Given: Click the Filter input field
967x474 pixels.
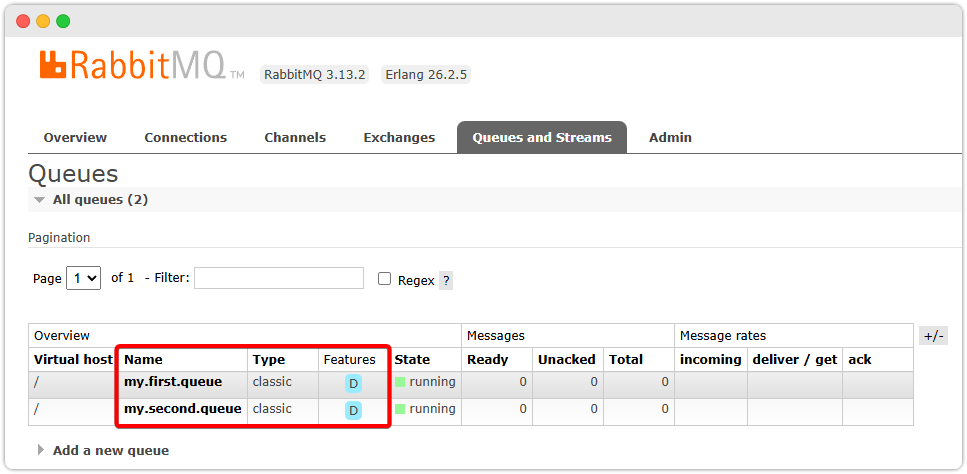Looking at the screenshot, I should pyautogui.click(x=279, y=278).
